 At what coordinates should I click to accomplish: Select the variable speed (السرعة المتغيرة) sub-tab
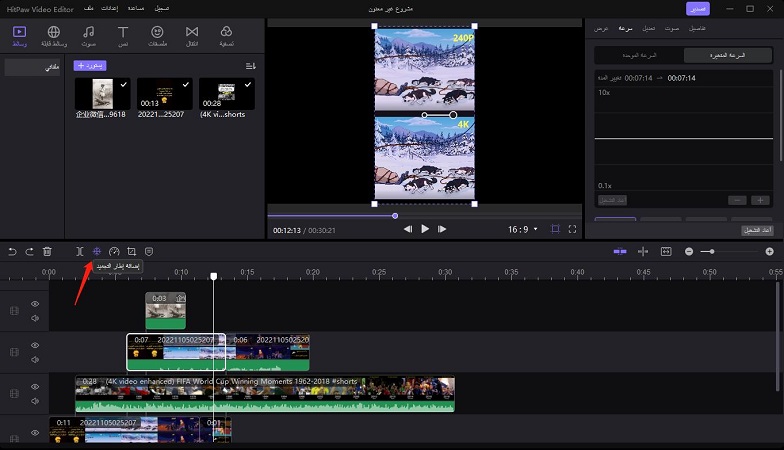coord(728,56)
